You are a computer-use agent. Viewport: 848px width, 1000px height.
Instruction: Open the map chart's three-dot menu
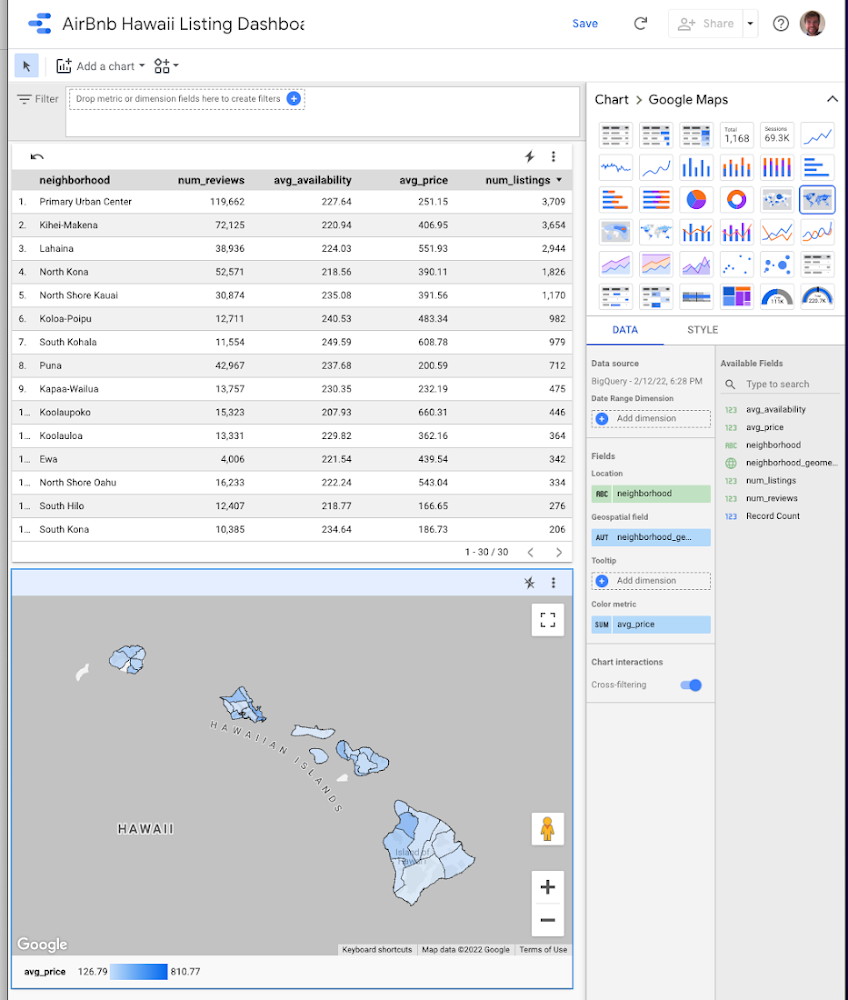(x=553, y=582)
